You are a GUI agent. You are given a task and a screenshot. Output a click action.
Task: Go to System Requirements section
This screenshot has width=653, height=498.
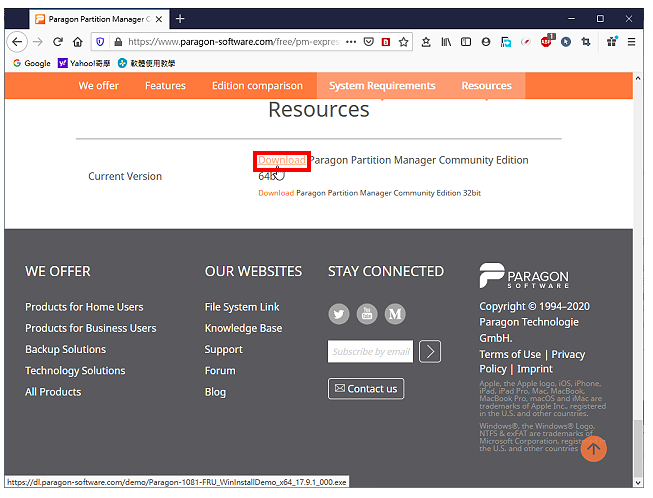pyautogui.click(x=382, y=86)
